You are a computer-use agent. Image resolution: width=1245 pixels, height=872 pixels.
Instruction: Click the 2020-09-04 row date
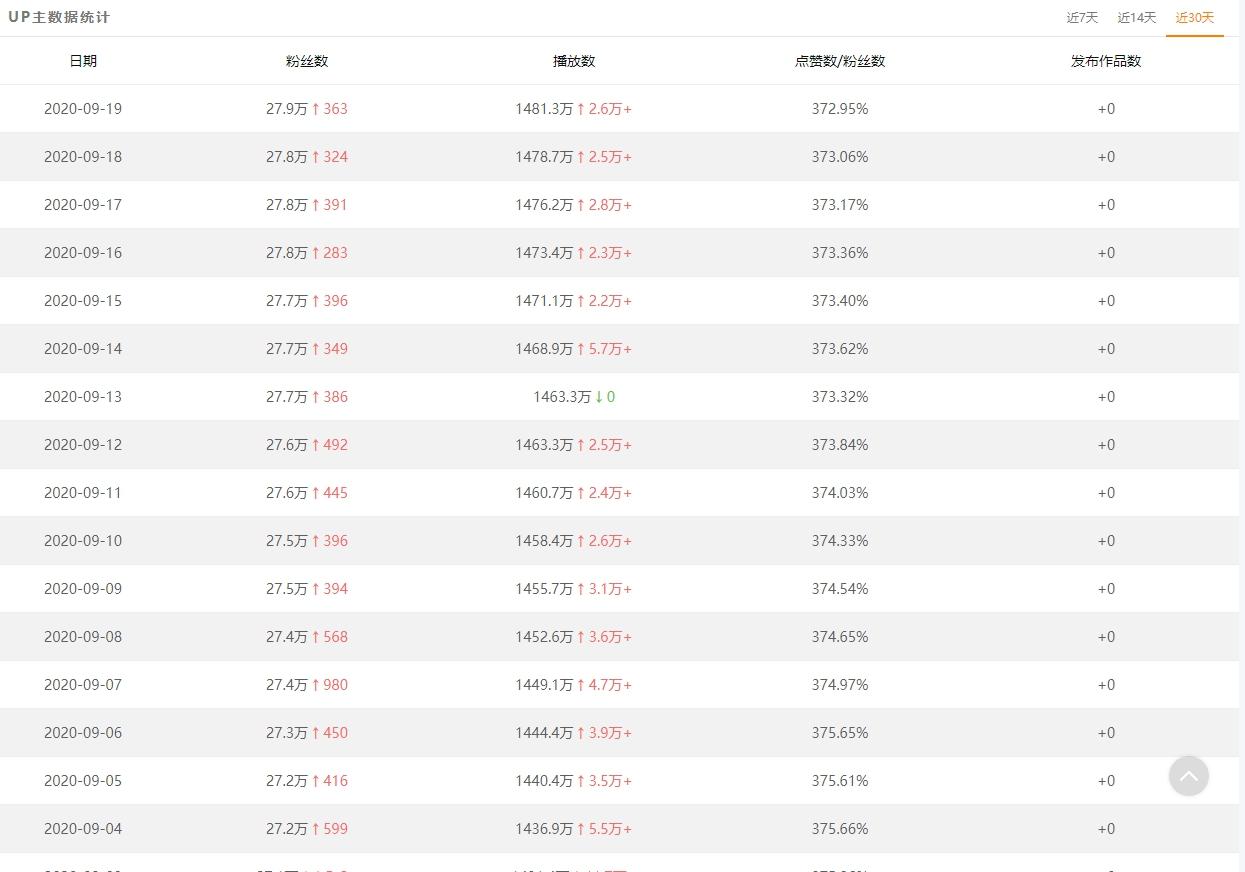[x=83, y=829]
